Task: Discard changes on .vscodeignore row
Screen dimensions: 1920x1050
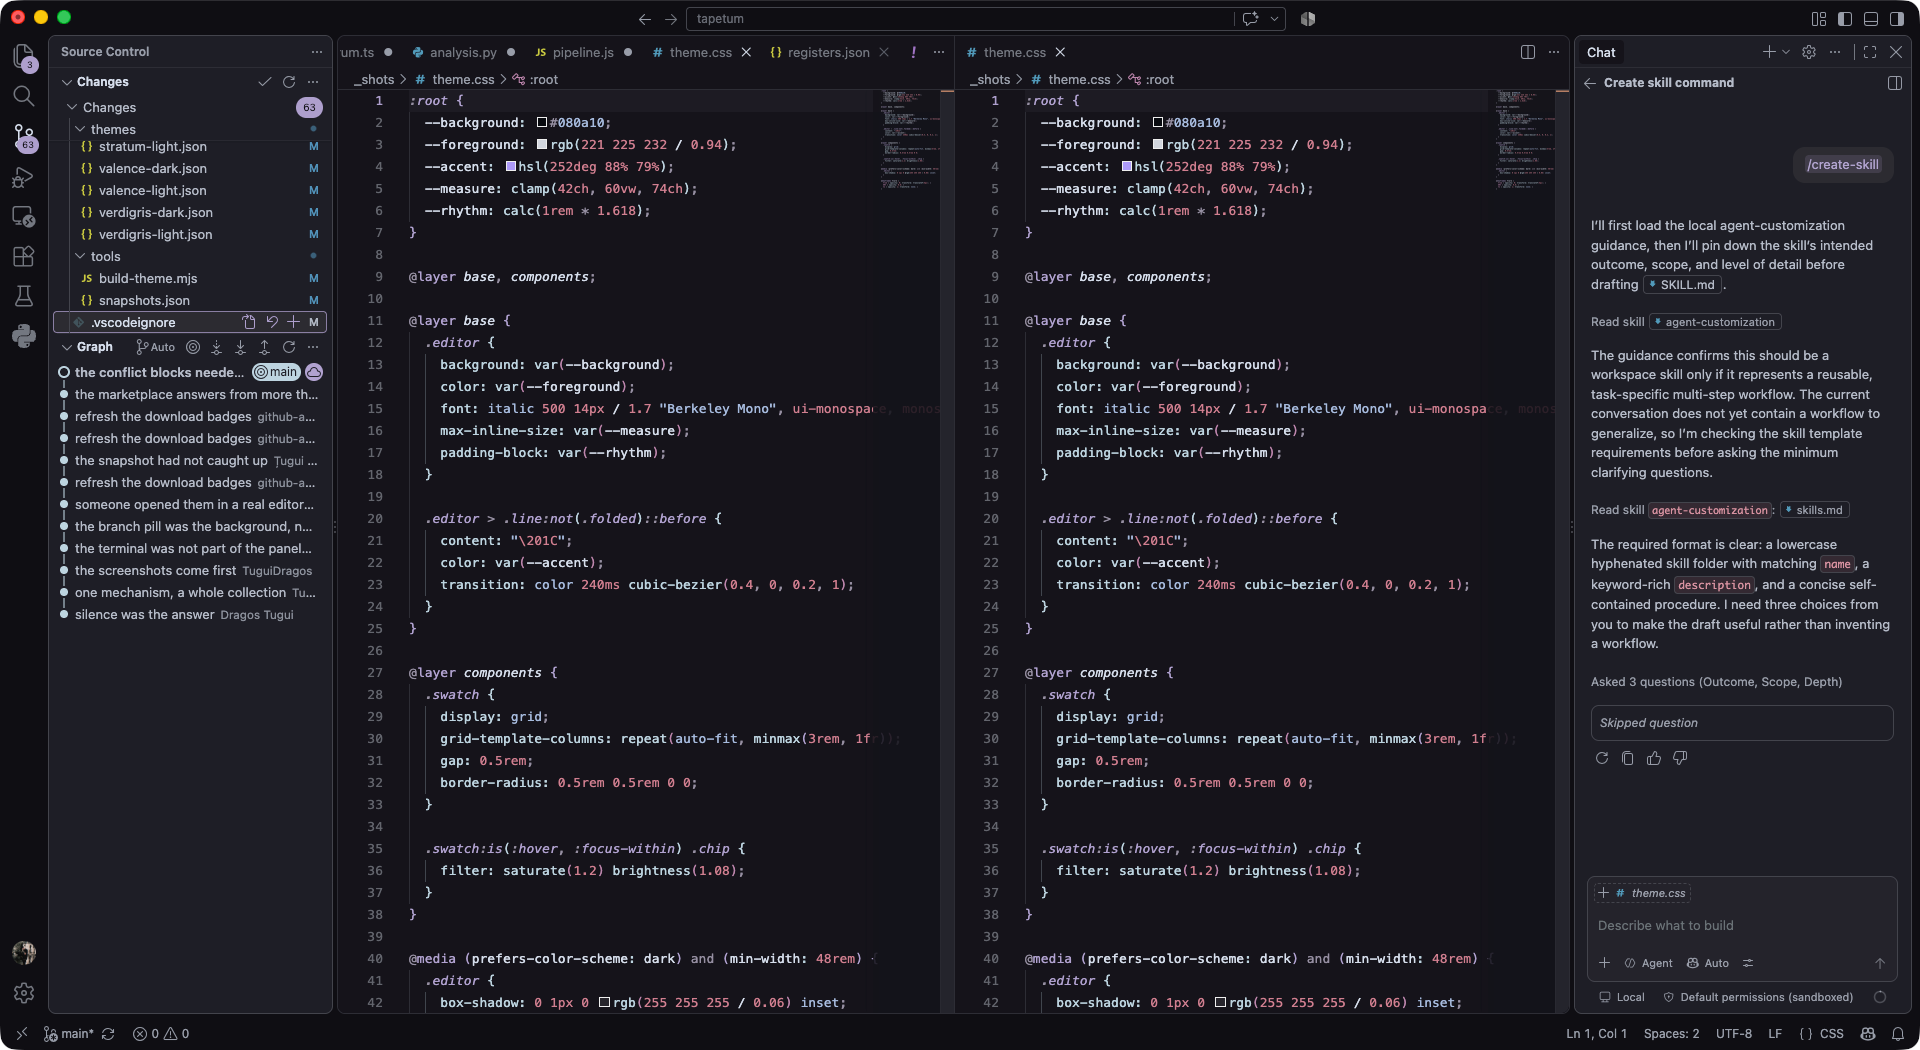Action: tap(271, 322)
